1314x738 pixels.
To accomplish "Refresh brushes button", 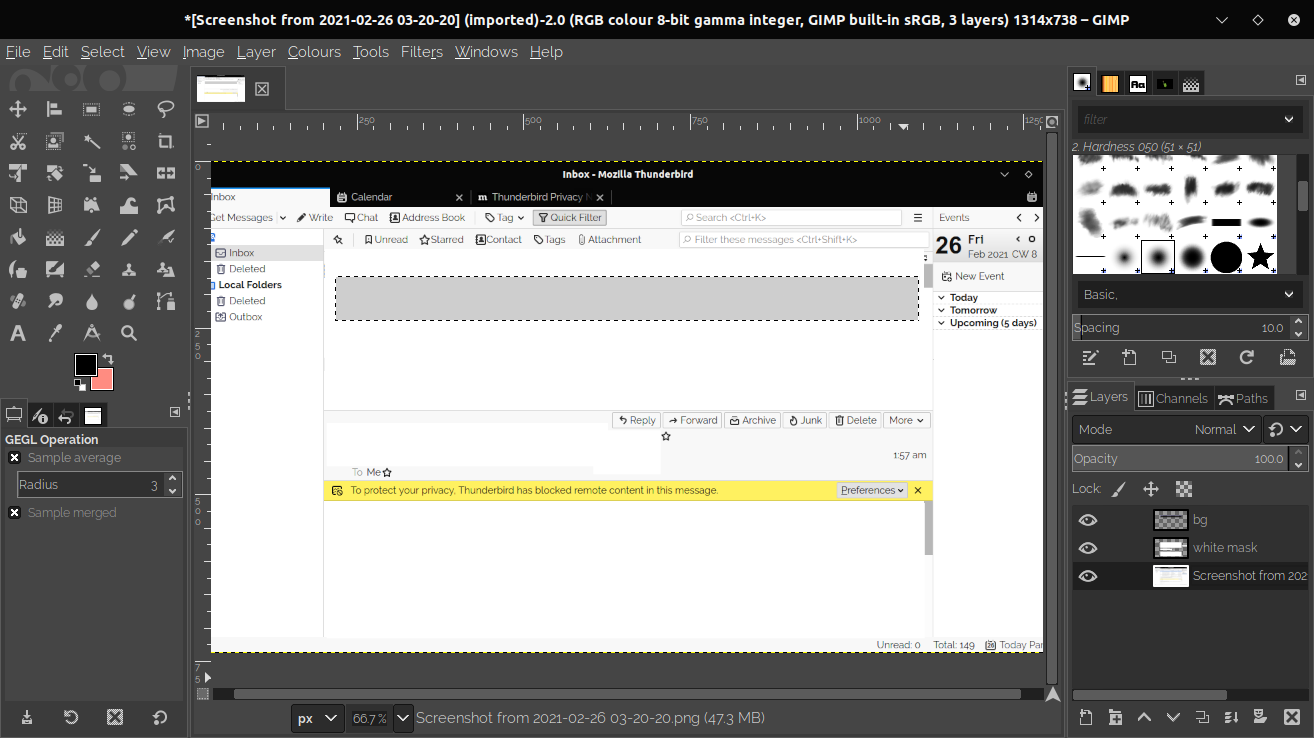I will point(1247,357).
